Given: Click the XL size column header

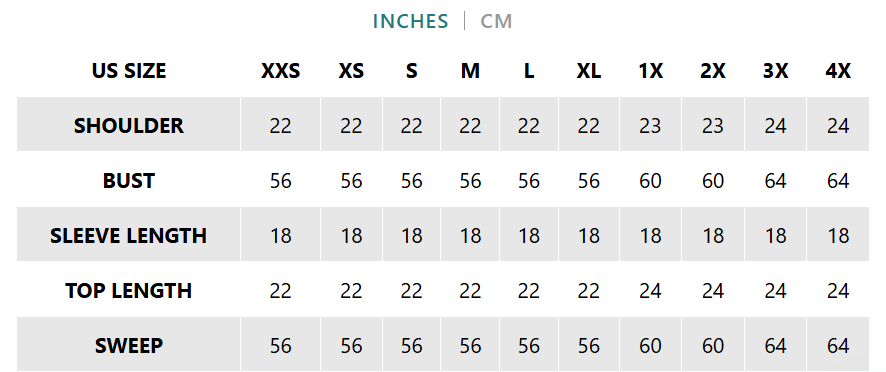Looking at the screenshot, I should [x=588, y=71].
